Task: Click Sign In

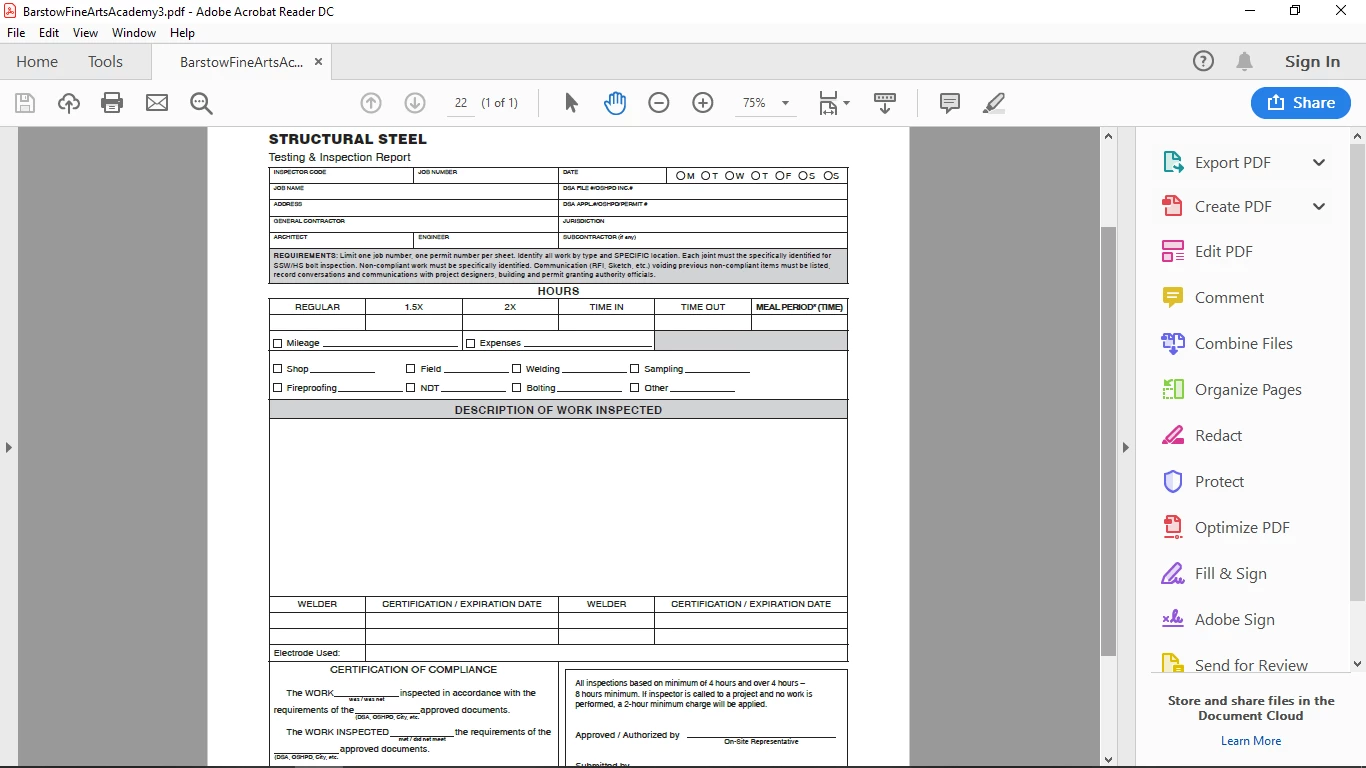Action: point(1312,62)
